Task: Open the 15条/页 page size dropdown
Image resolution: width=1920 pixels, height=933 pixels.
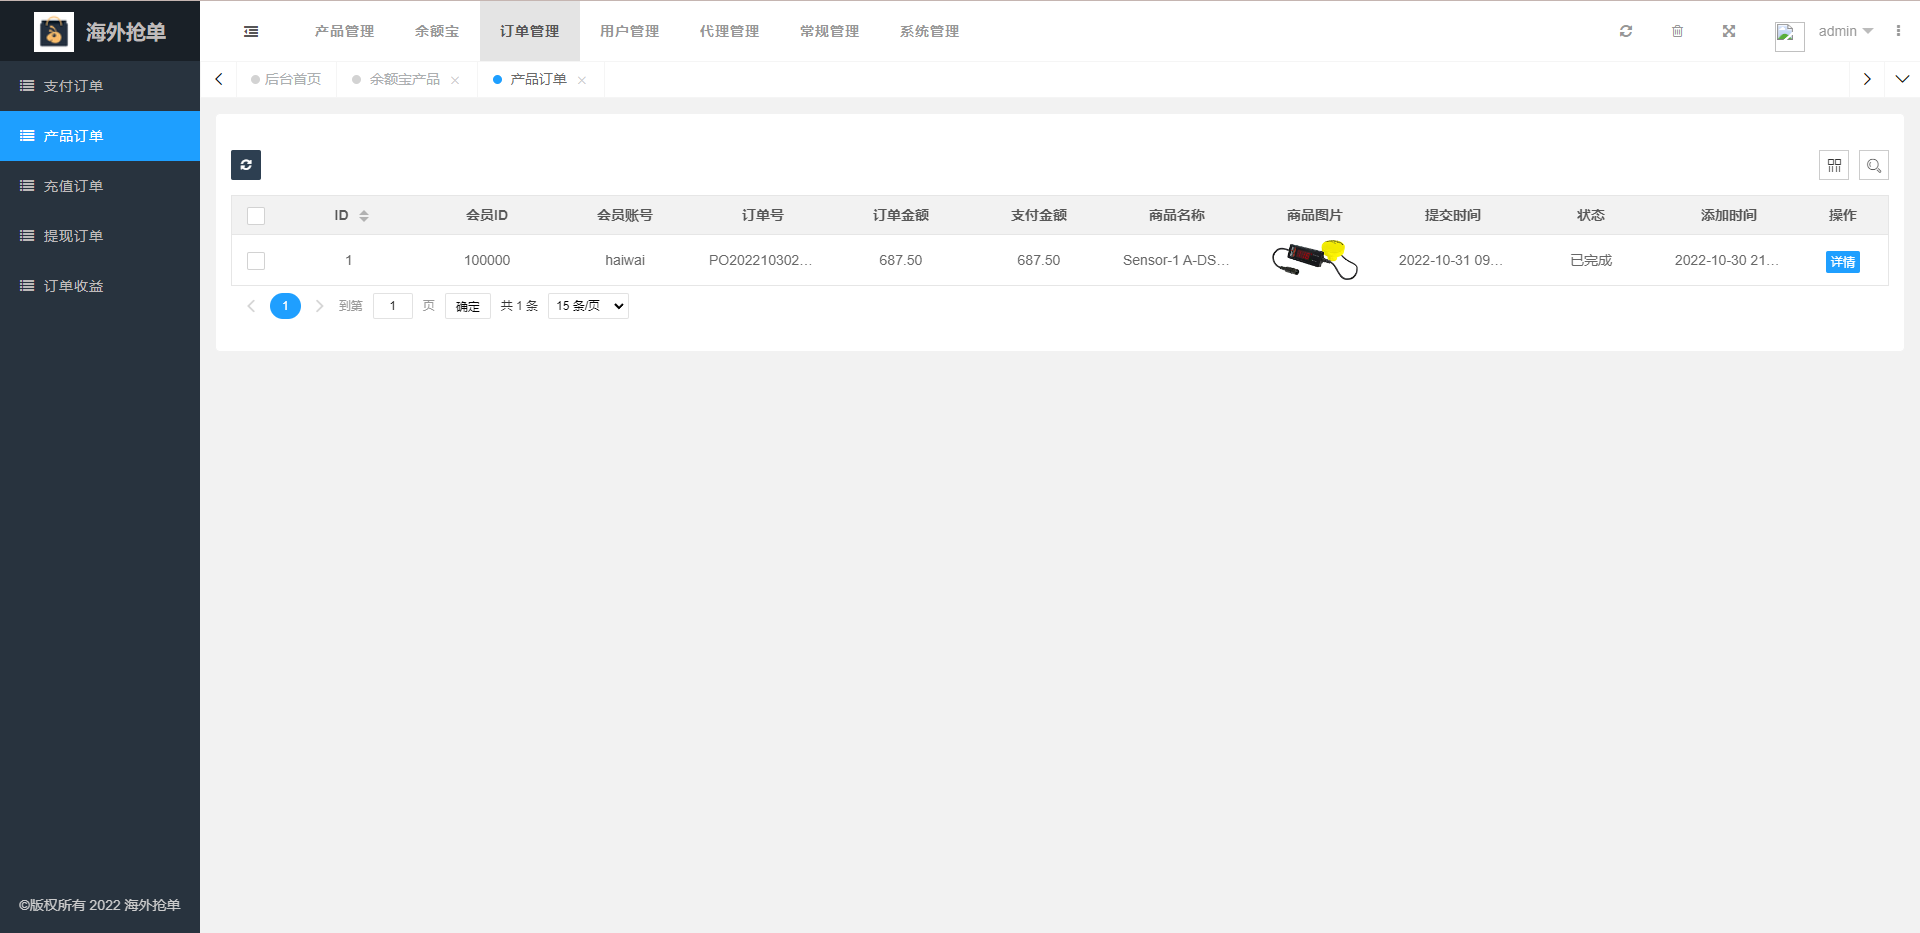Action: [587, 305]
